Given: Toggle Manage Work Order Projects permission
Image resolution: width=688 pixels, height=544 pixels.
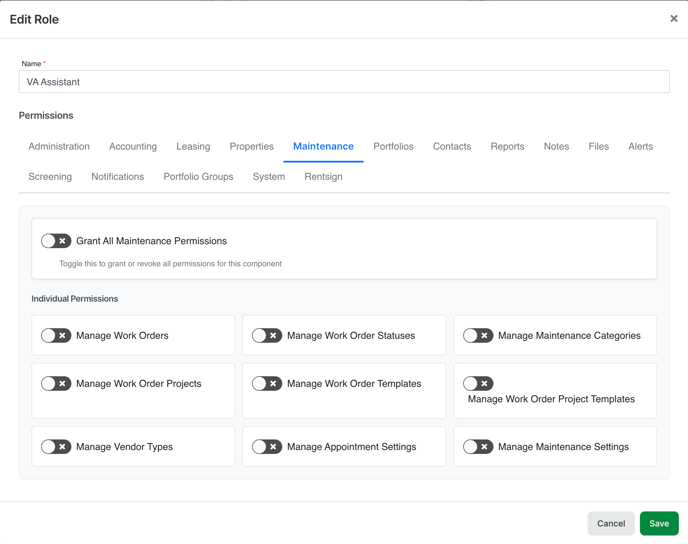Looking at the screenshot, I should (56, 384).
